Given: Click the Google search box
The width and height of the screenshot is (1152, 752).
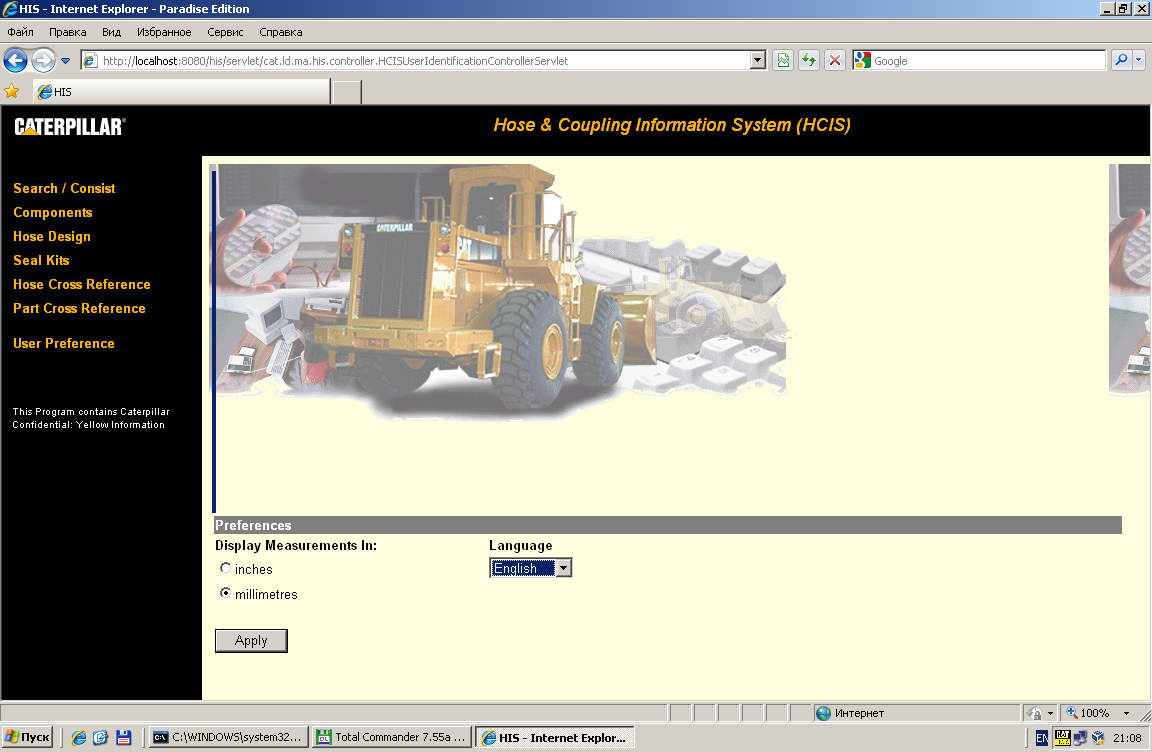Looking at the screenshot, I should [x=987, y=61].
